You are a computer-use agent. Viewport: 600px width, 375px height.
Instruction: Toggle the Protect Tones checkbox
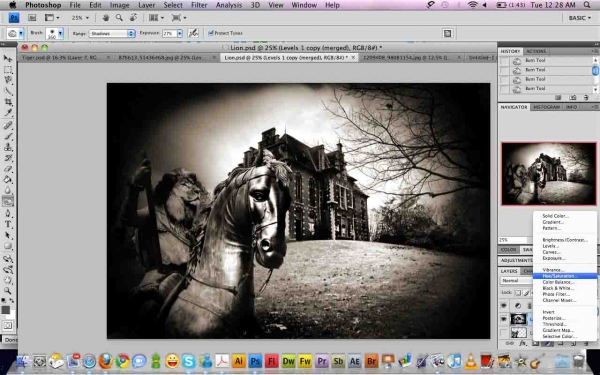(210, 33)
